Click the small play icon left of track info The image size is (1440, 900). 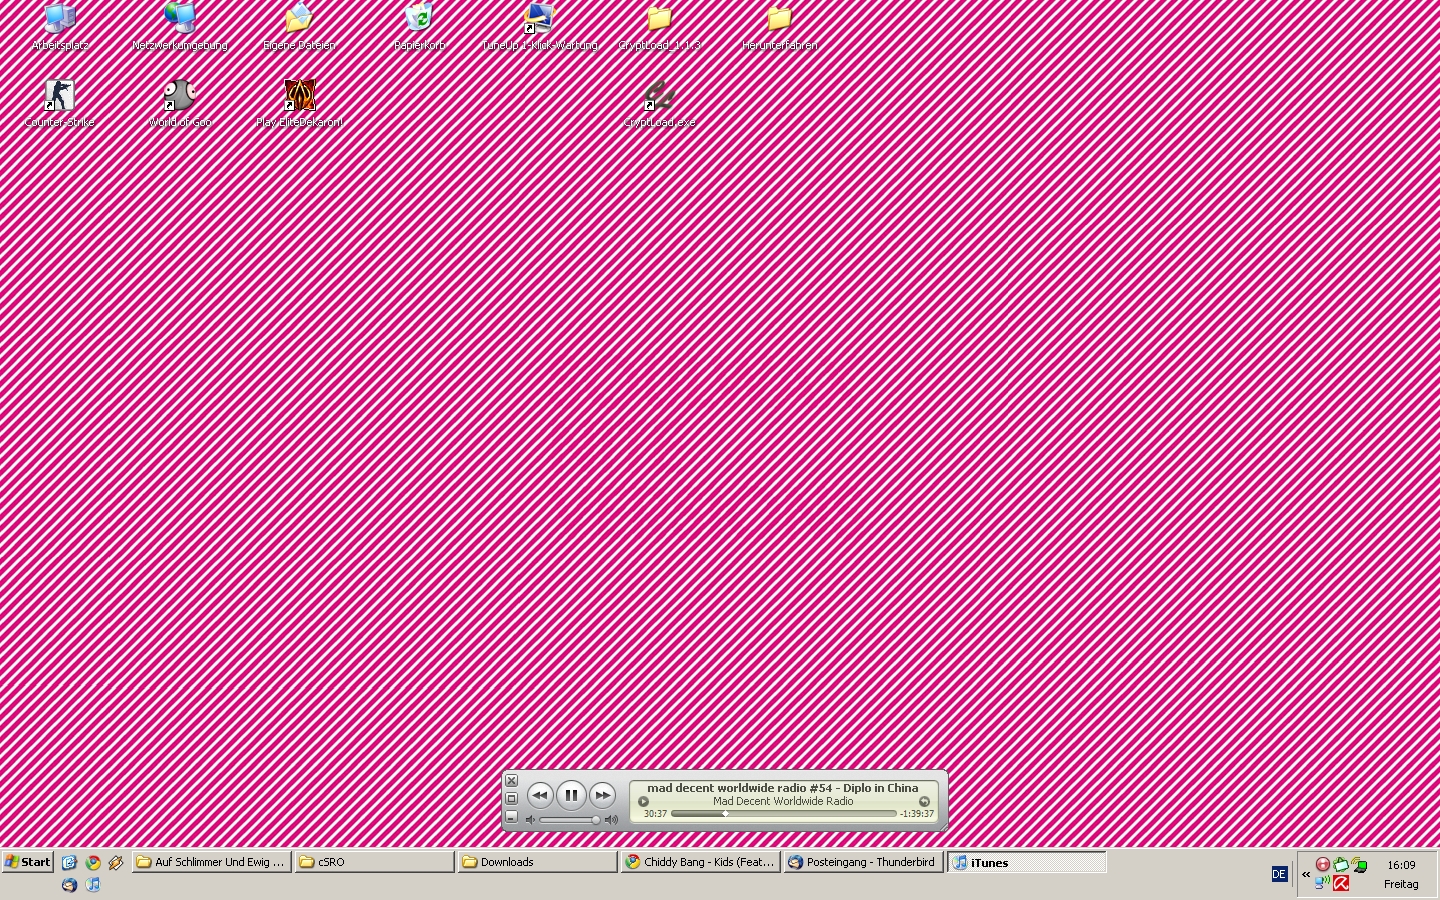click(x=643, y=801)
